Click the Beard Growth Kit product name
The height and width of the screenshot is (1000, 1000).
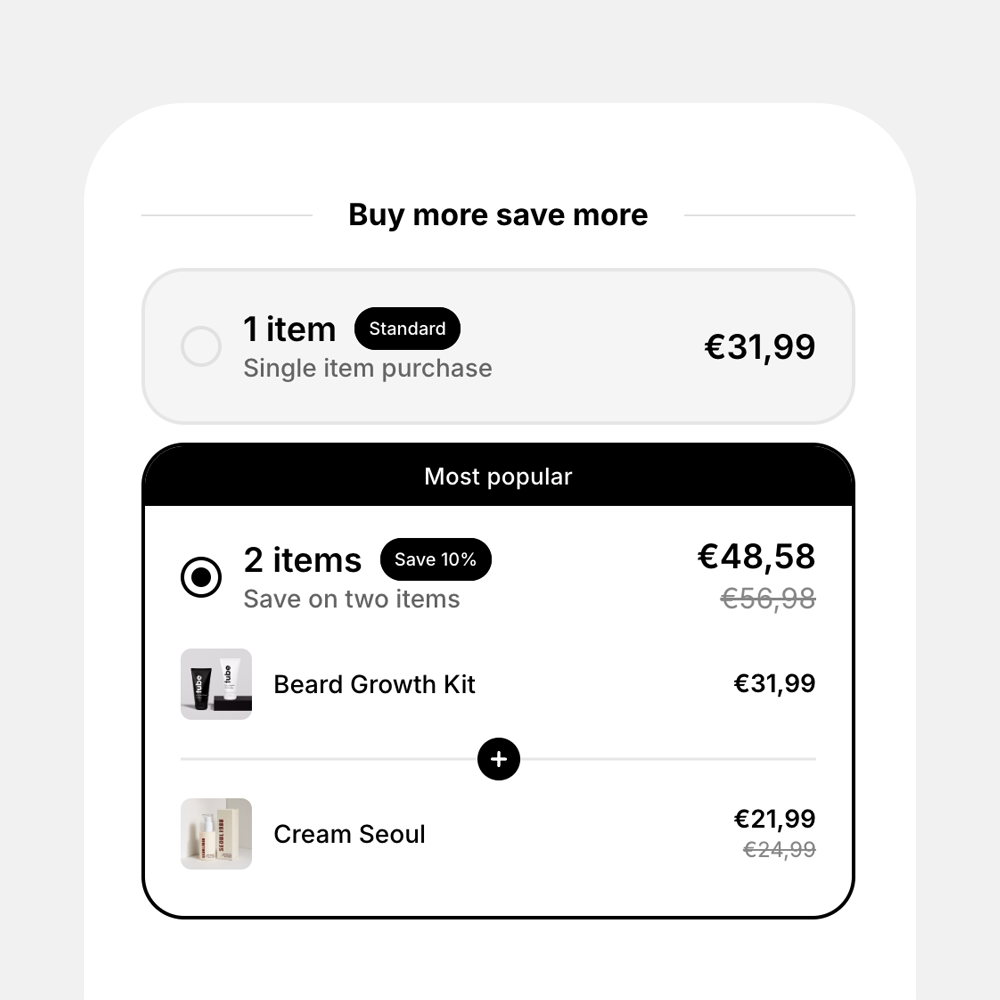(374, 684)
